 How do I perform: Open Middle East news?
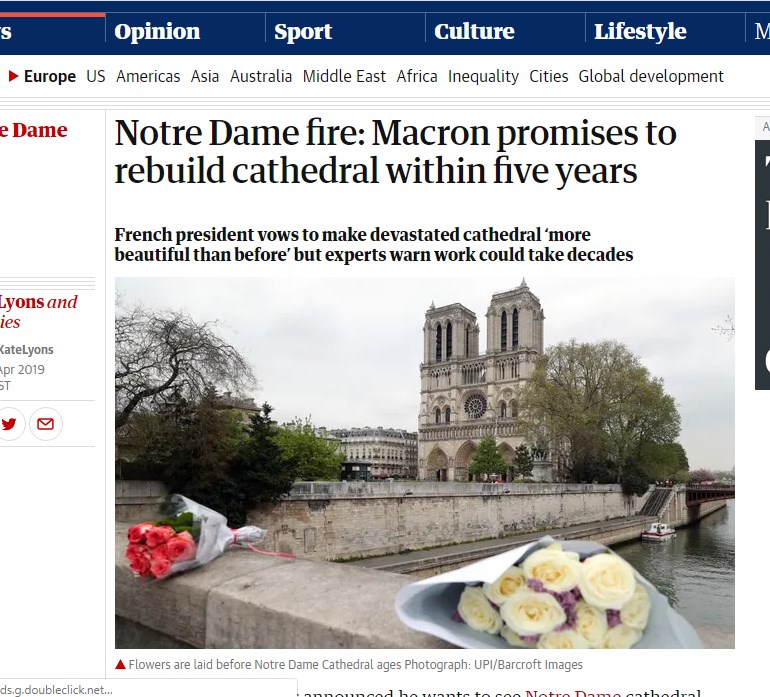coord(344,76)
